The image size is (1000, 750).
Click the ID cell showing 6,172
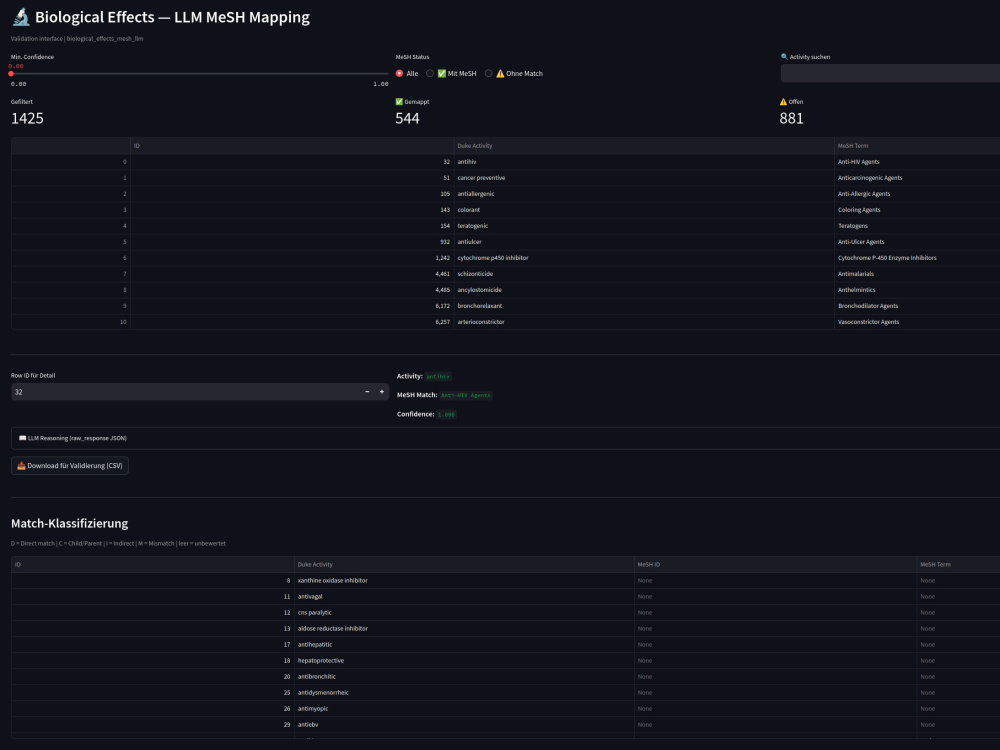point(292,305)
